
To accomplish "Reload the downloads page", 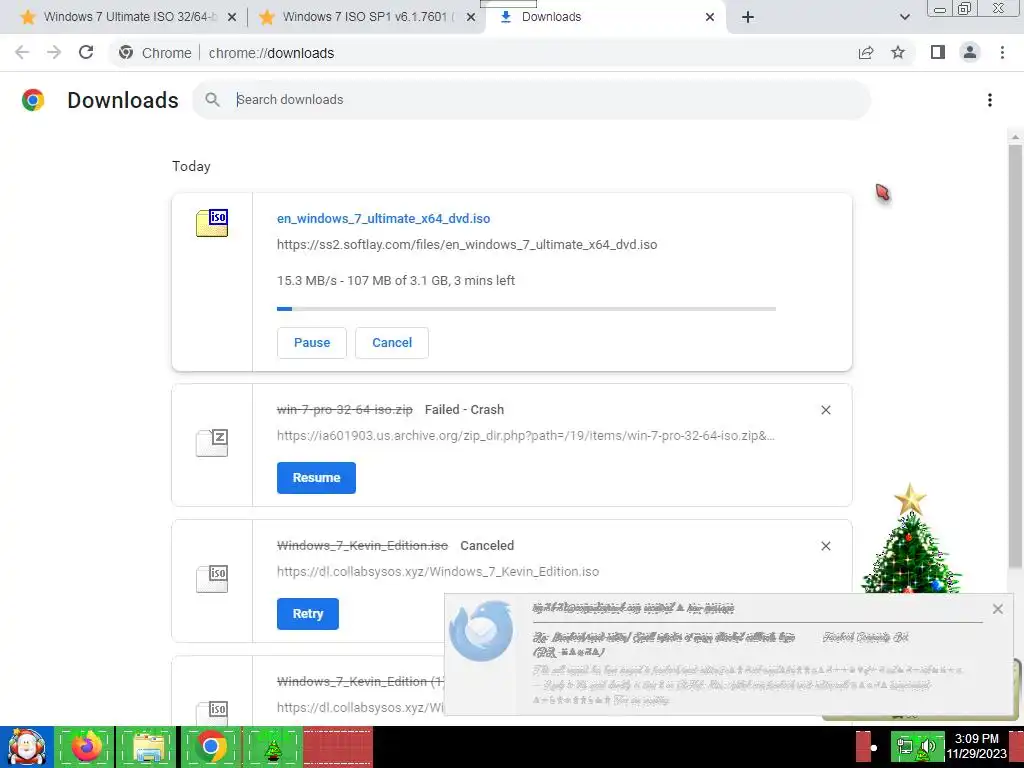I will click(x=86, y=52).
